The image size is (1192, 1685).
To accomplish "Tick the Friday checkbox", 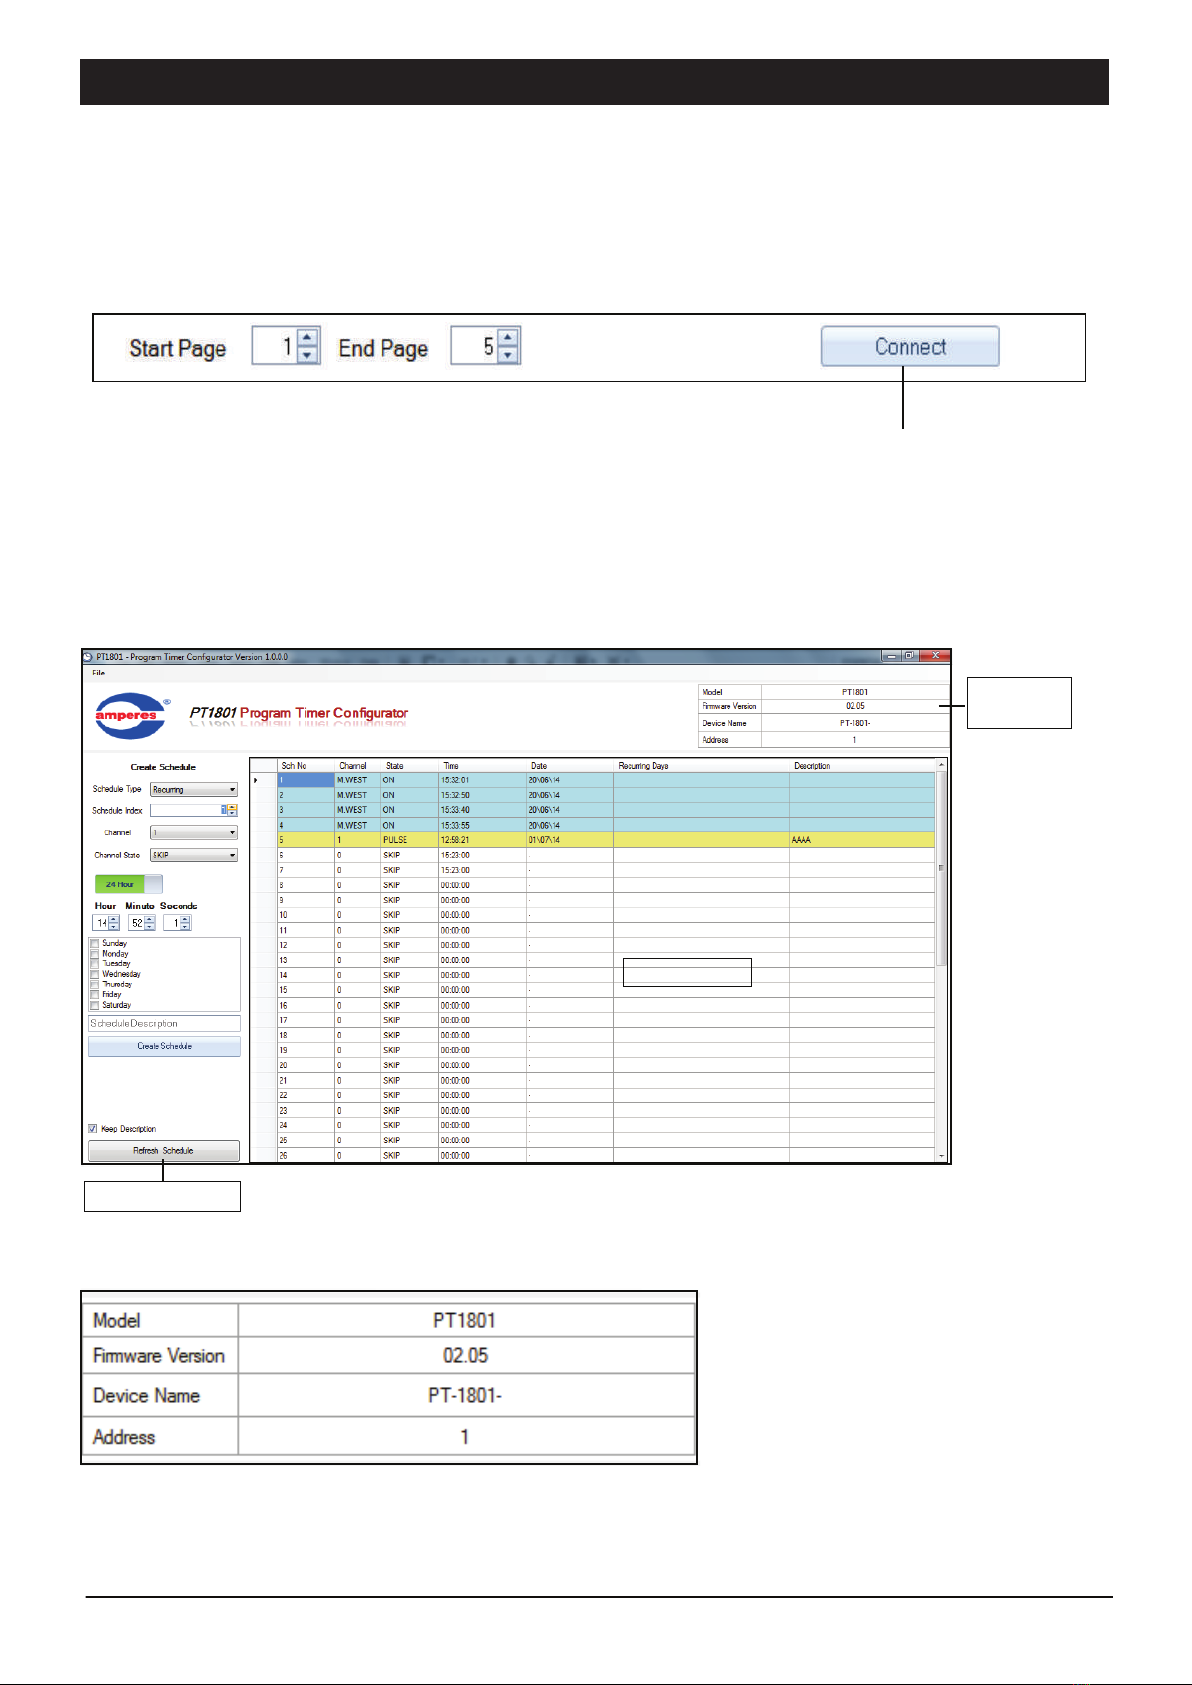I will [95, 995].
